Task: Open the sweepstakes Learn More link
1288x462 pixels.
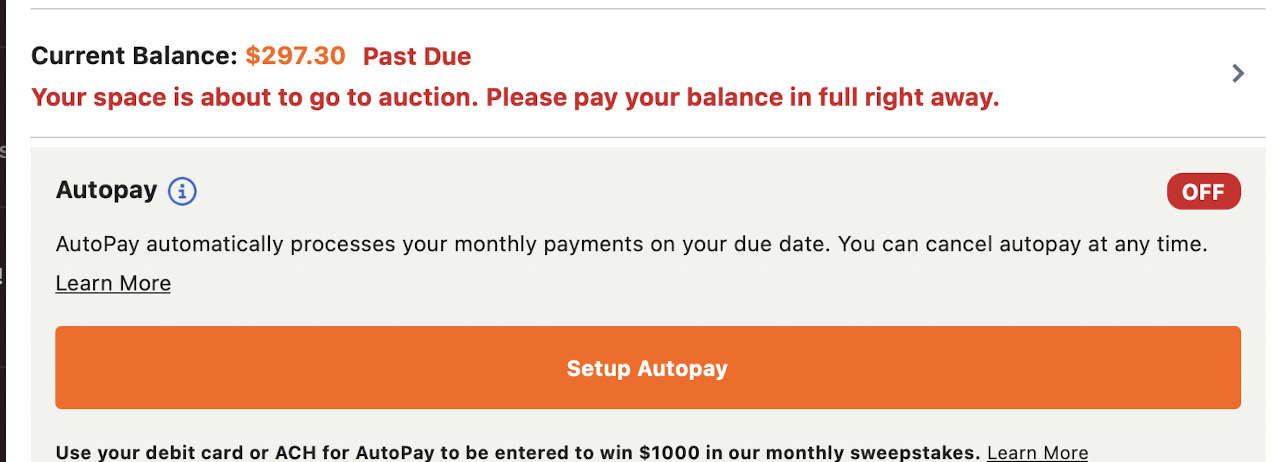Action: (x=1037, y=453)
